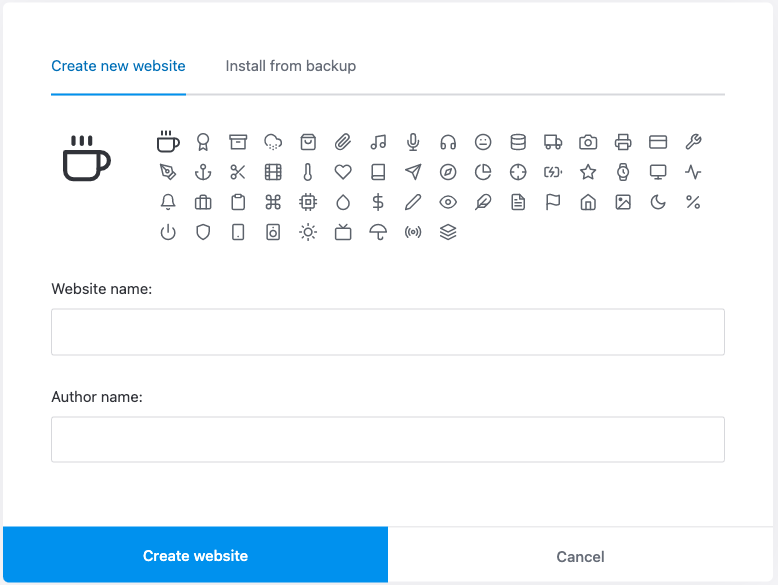Switch to the Install from backup tab
This screenshot has height=585, width=778.
tap(290, 66)
